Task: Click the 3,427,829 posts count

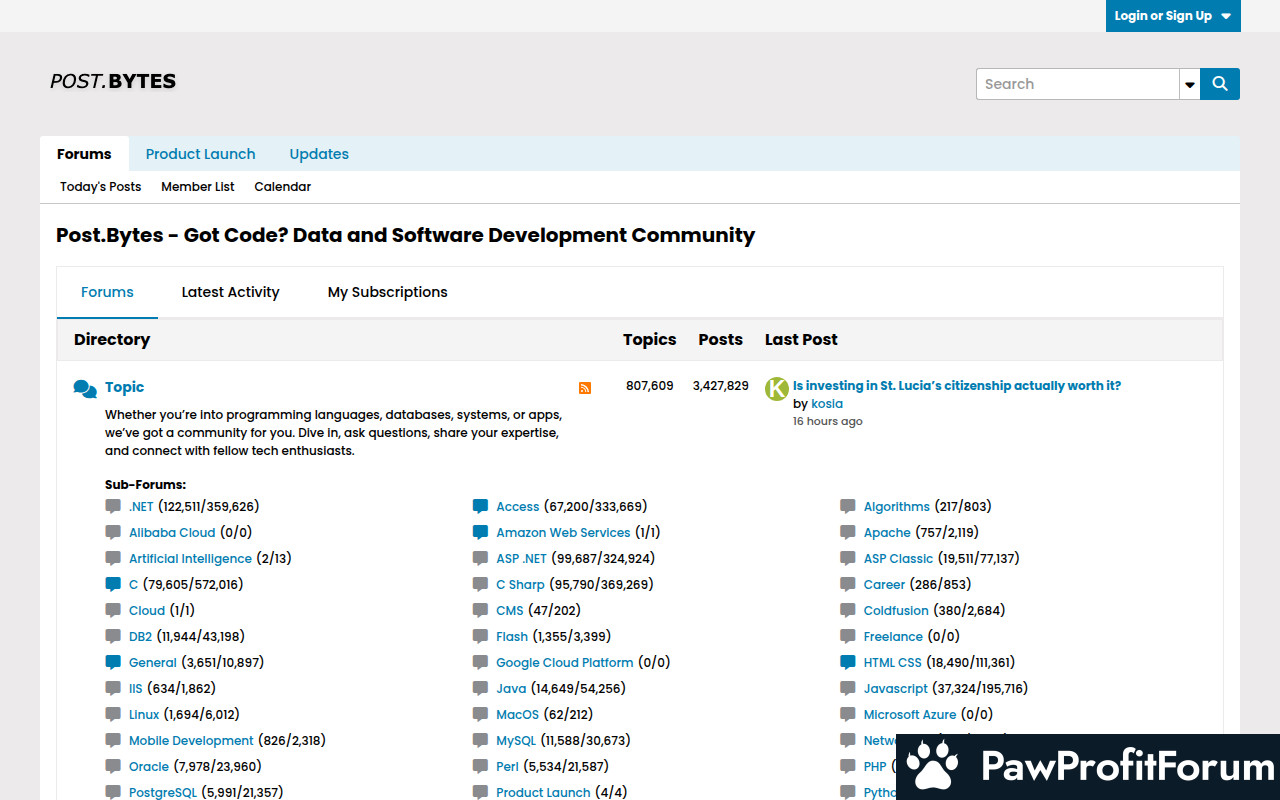Action: click(721, 385)
